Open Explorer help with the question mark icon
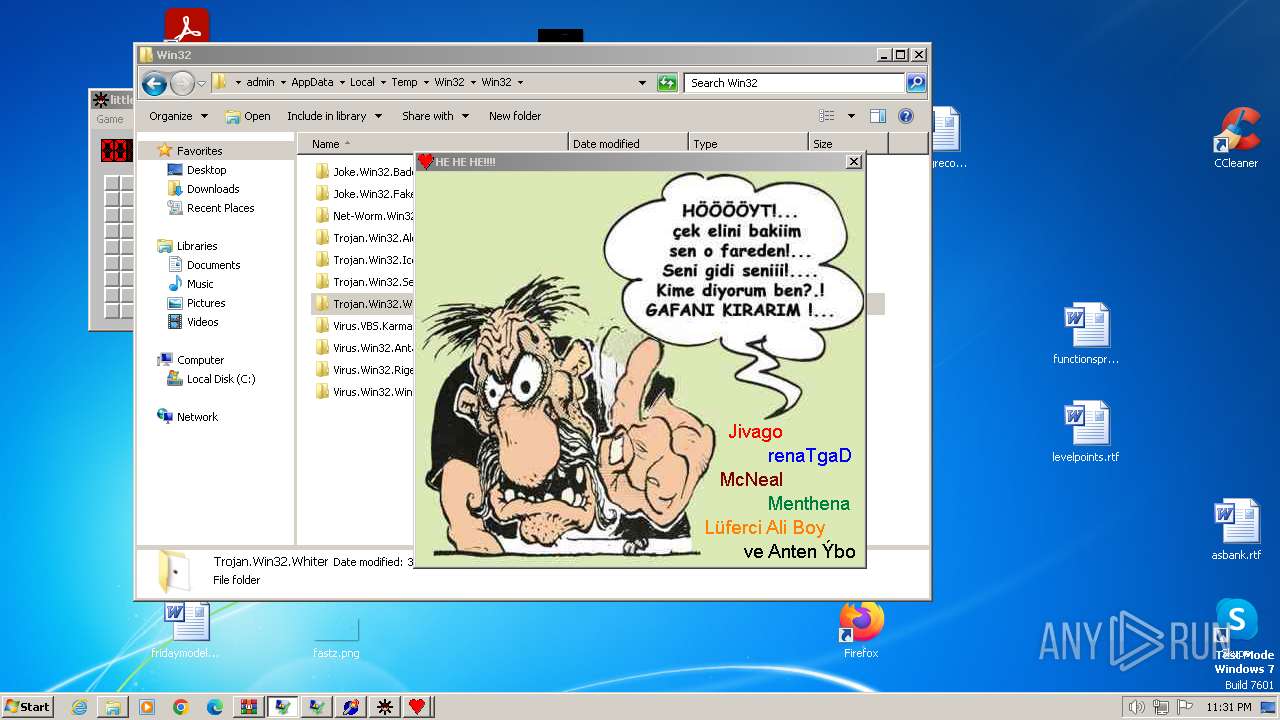The image size is (1280, 720). tap(906, 116)
